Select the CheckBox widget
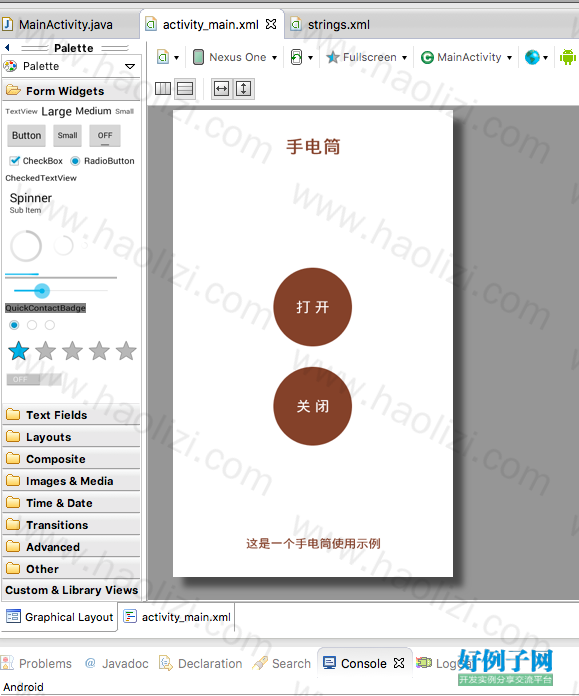This screenshot has height=696, width=579. 36,161
